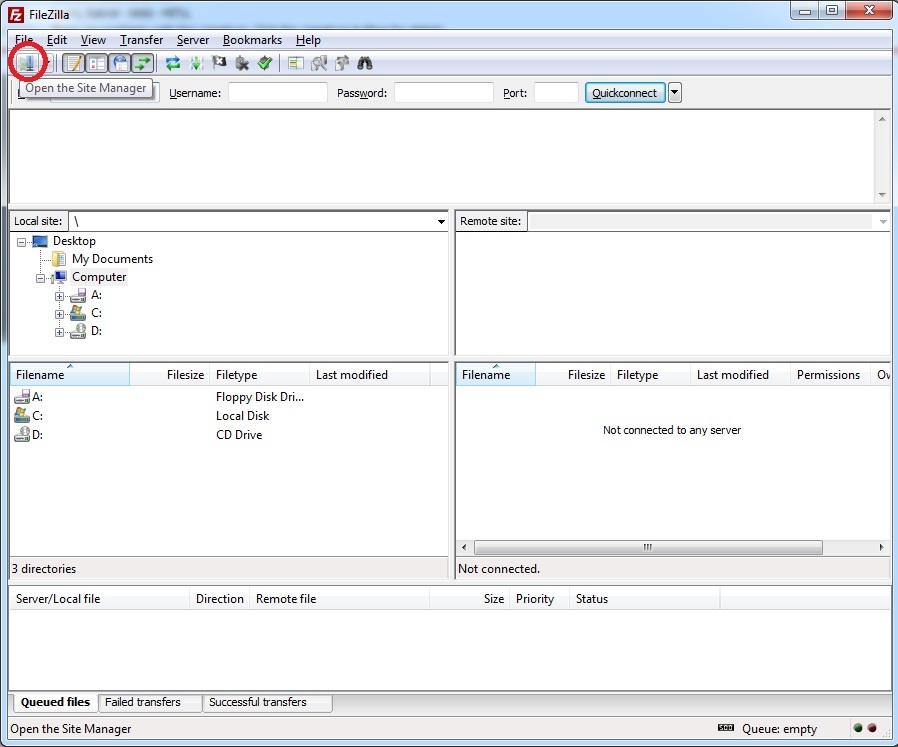The image size is (898, 747).
Task: Open the Site Manager dropdown arrow
Action: [49, 62]
